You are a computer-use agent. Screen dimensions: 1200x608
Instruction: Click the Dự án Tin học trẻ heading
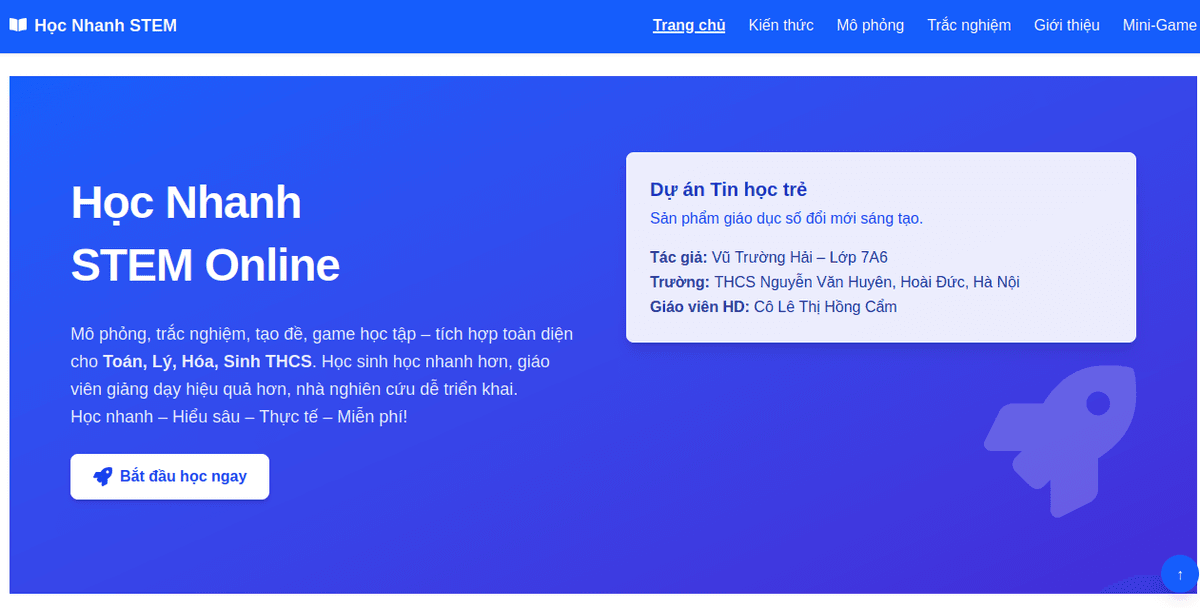[x=729, y=189]
